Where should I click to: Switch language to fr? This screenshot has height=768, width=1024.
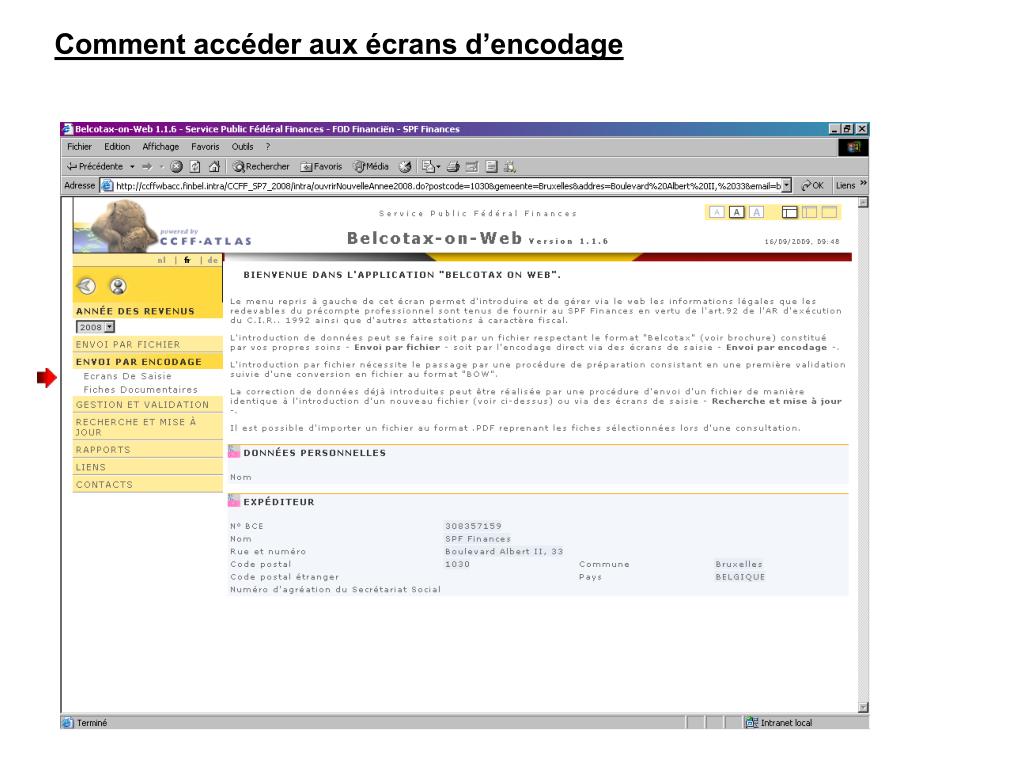187,260
